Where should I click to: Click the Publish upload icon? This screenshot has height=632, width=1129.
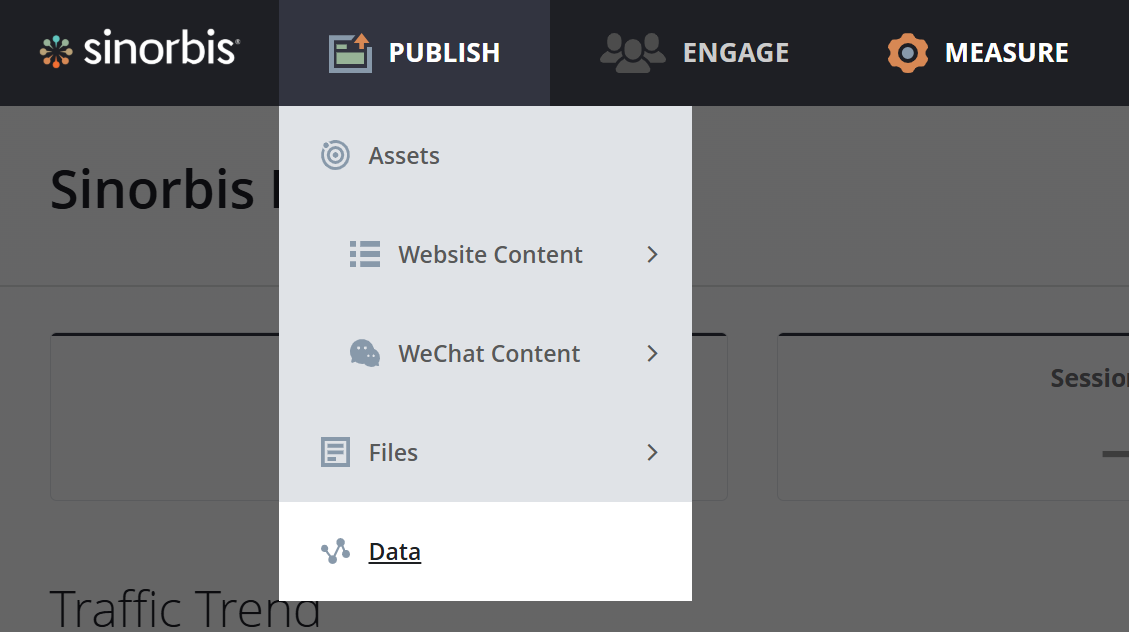click(350, 53)
